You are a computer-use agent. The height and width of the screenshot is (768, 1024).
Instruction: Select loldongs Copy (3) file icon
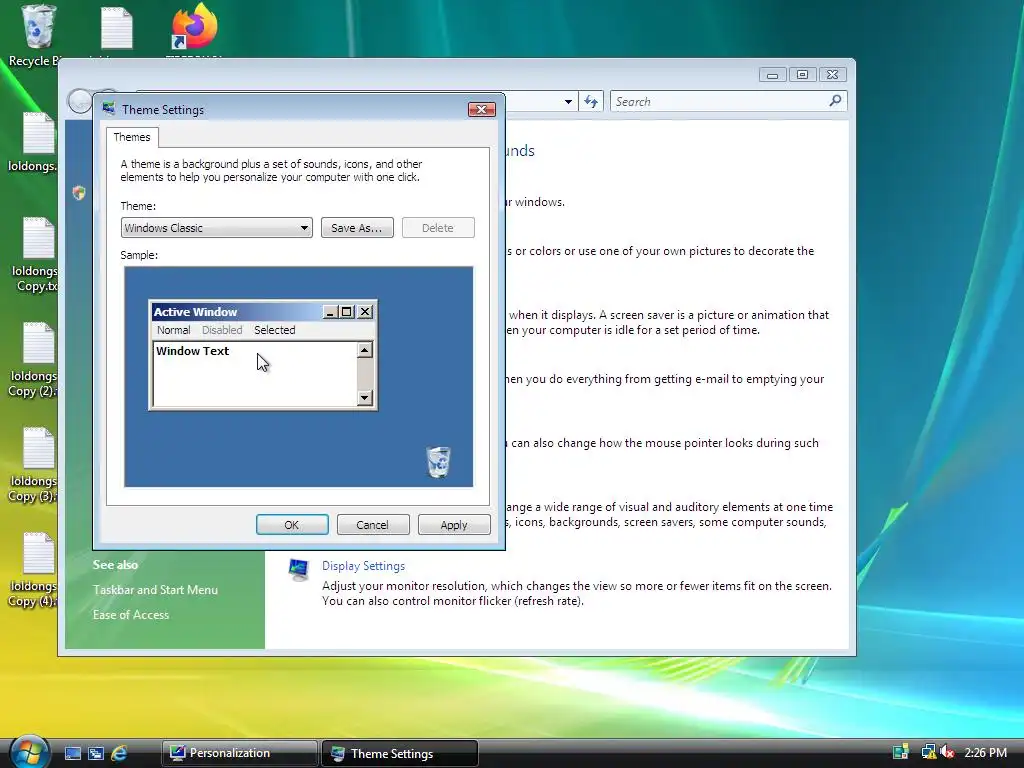pyautogui.click(x=38, y=448)
